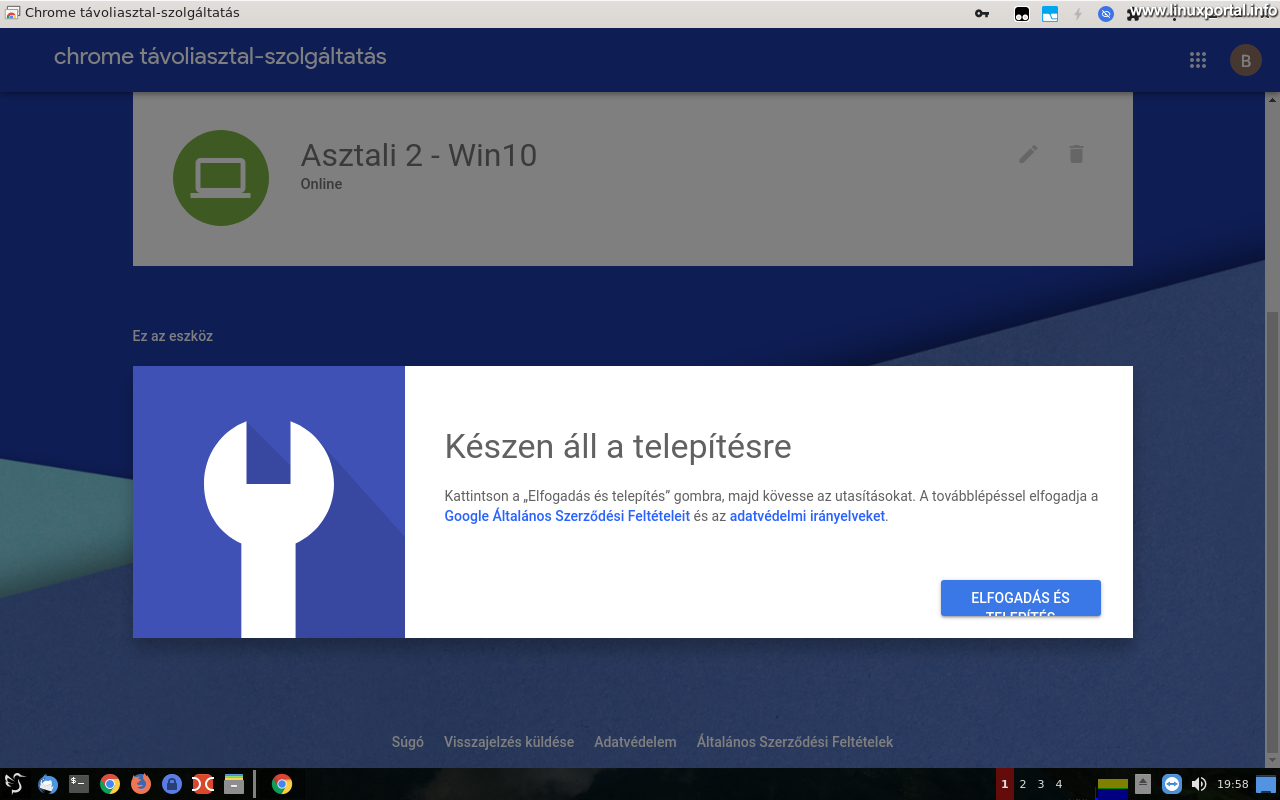1280x800 pixels.
Task: Open the adatvédelmi irányelveket link
Action: click(x=807, y=517)
